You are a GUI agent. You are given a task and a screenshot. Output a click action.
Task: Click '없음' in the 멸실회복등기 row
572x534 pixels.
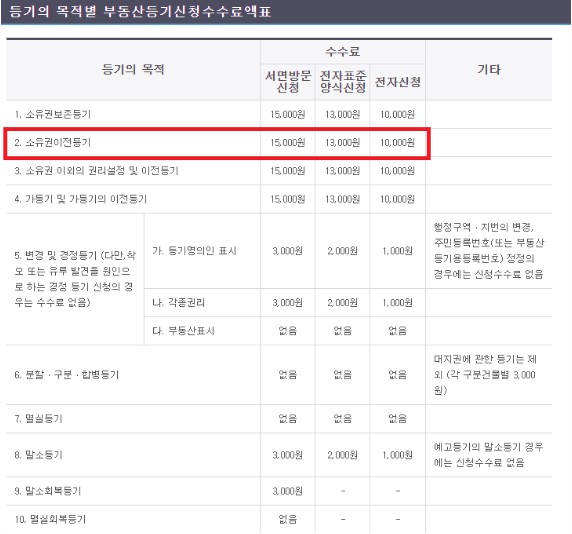pos(288,519)
